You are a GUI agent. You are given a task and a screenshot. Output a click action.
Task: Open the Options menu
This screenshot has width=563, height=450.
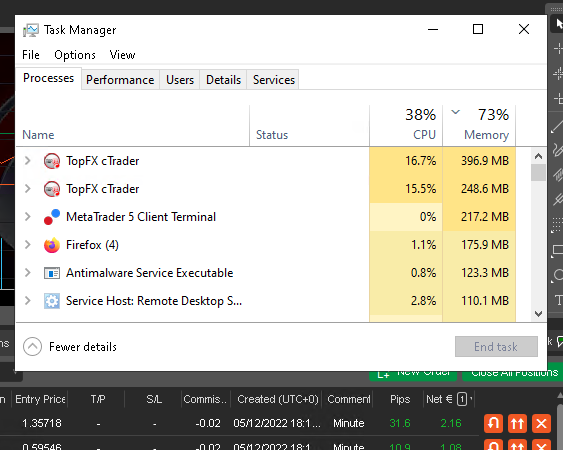[75, 55]
